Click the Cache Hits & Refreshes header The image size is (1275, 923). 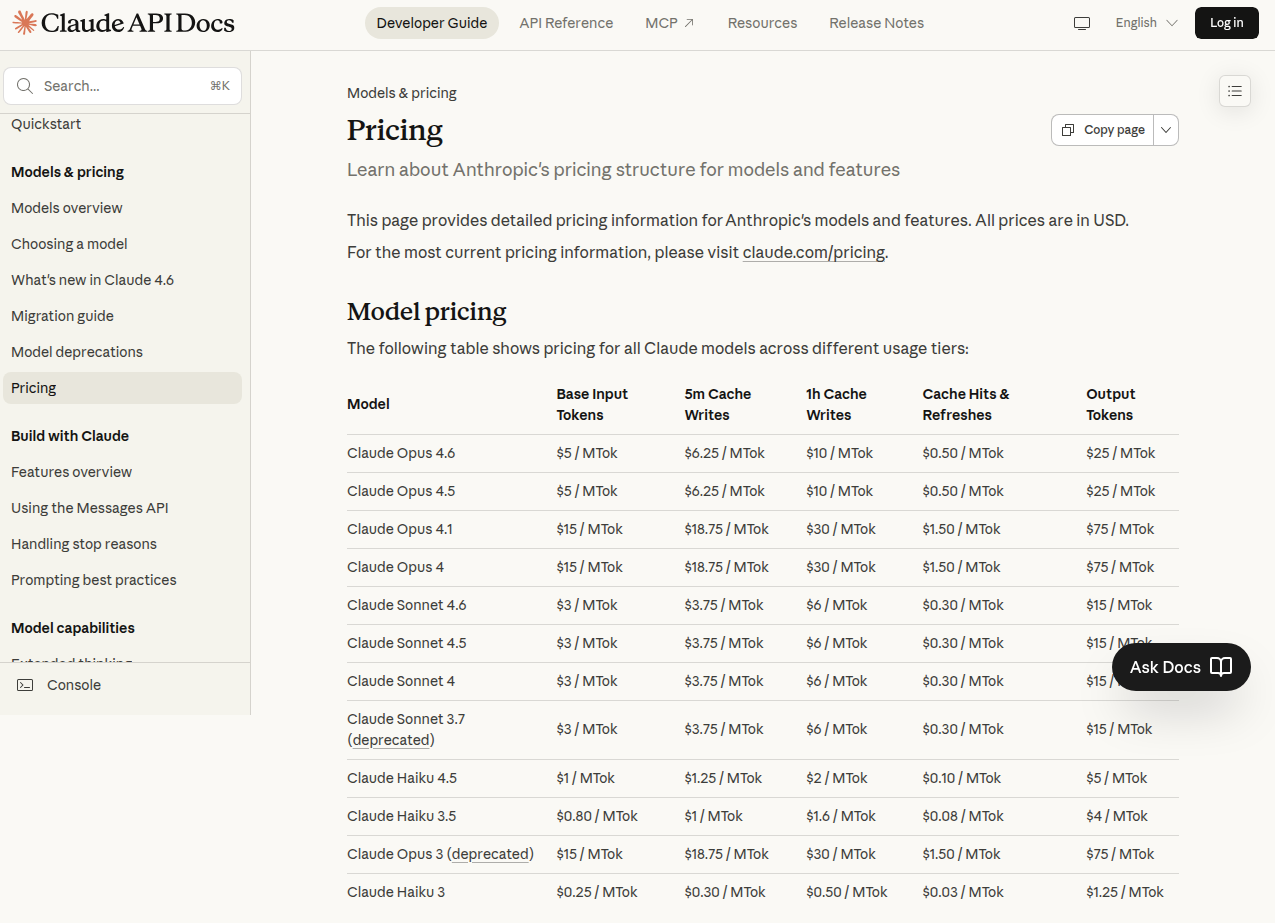tap(966, 404)
